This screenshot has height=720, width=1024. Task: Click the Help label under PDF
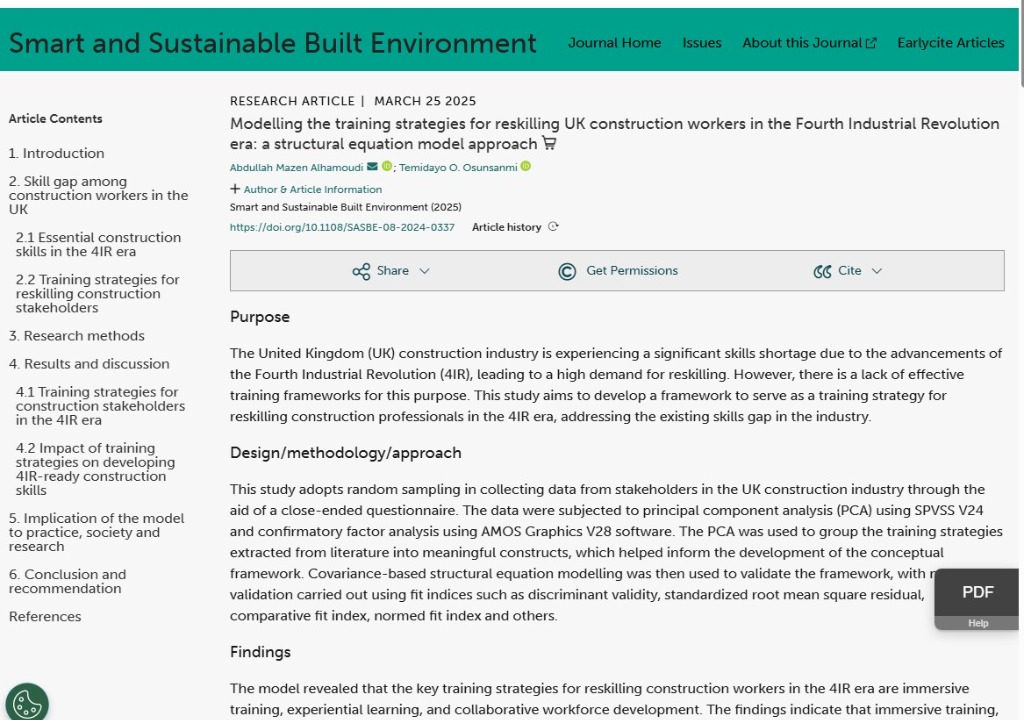[x=978, y=623]
